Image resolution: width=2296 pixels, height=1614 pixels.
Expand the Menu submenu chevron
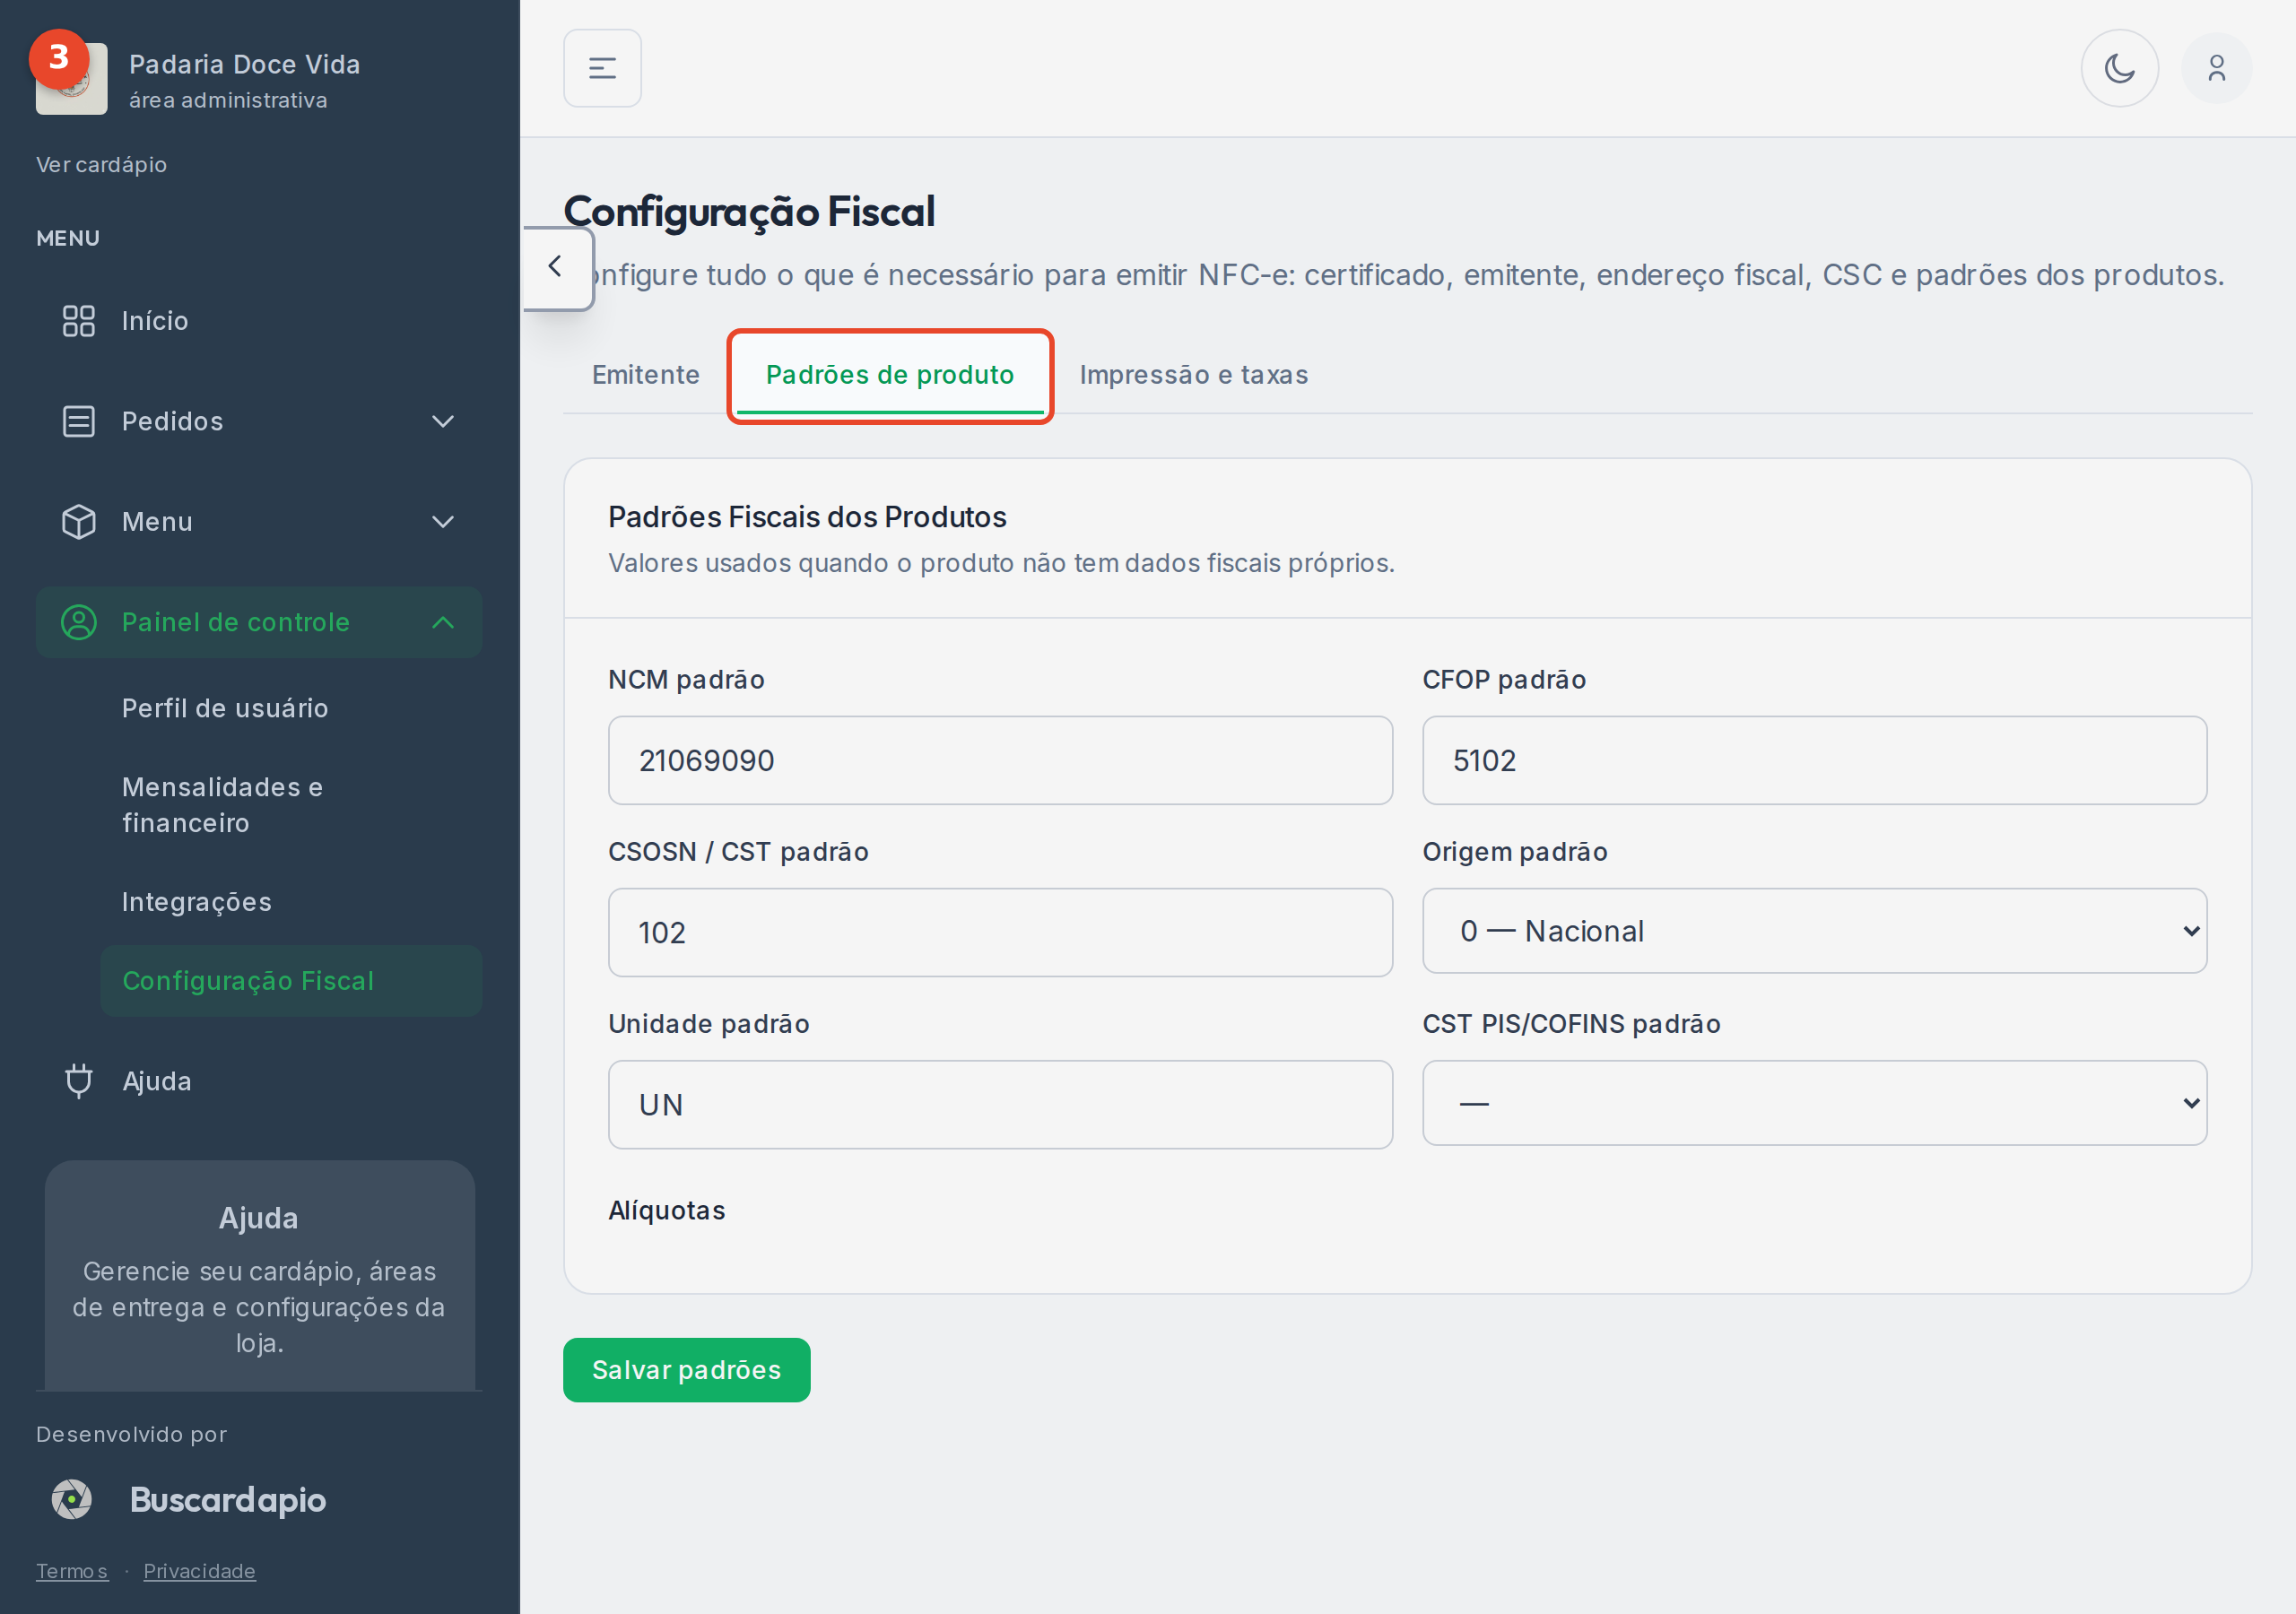coord(442,522)
